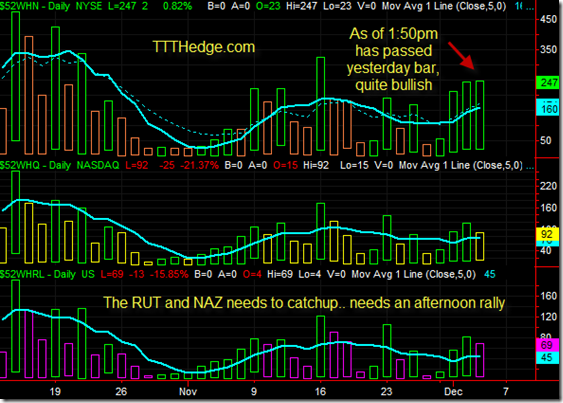Click the 120 axis label in bottom panel
Screen dimensions: 563x403
tap(548, 317)
